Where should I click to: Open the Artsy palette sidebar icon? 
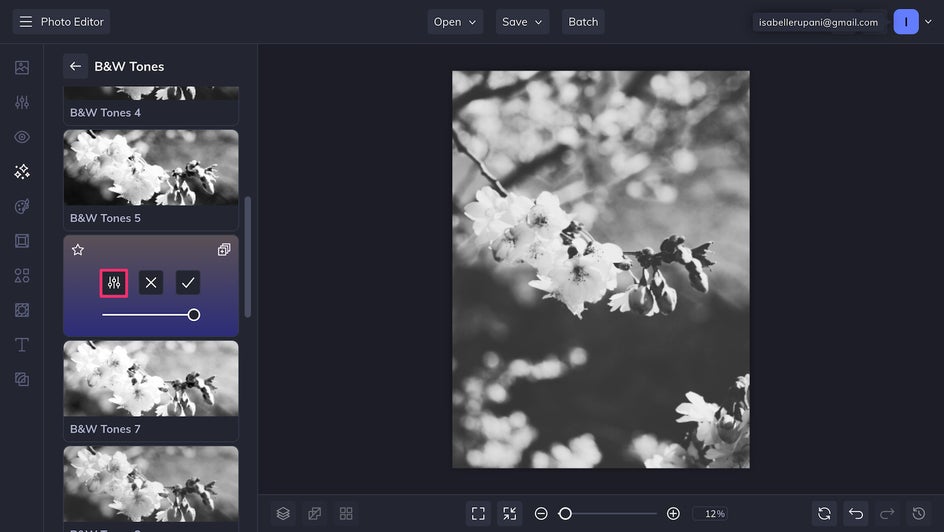pos(22,206)
